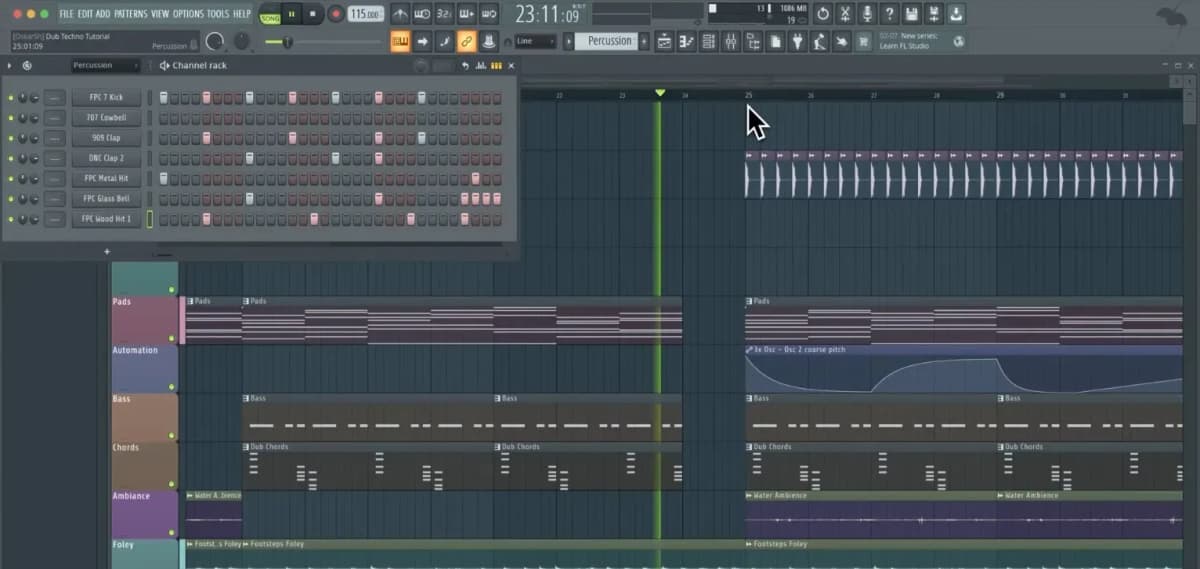Open the Piano roll view icon
The width and height of the screenshot is (1200, 569).
tap(687, 41)
